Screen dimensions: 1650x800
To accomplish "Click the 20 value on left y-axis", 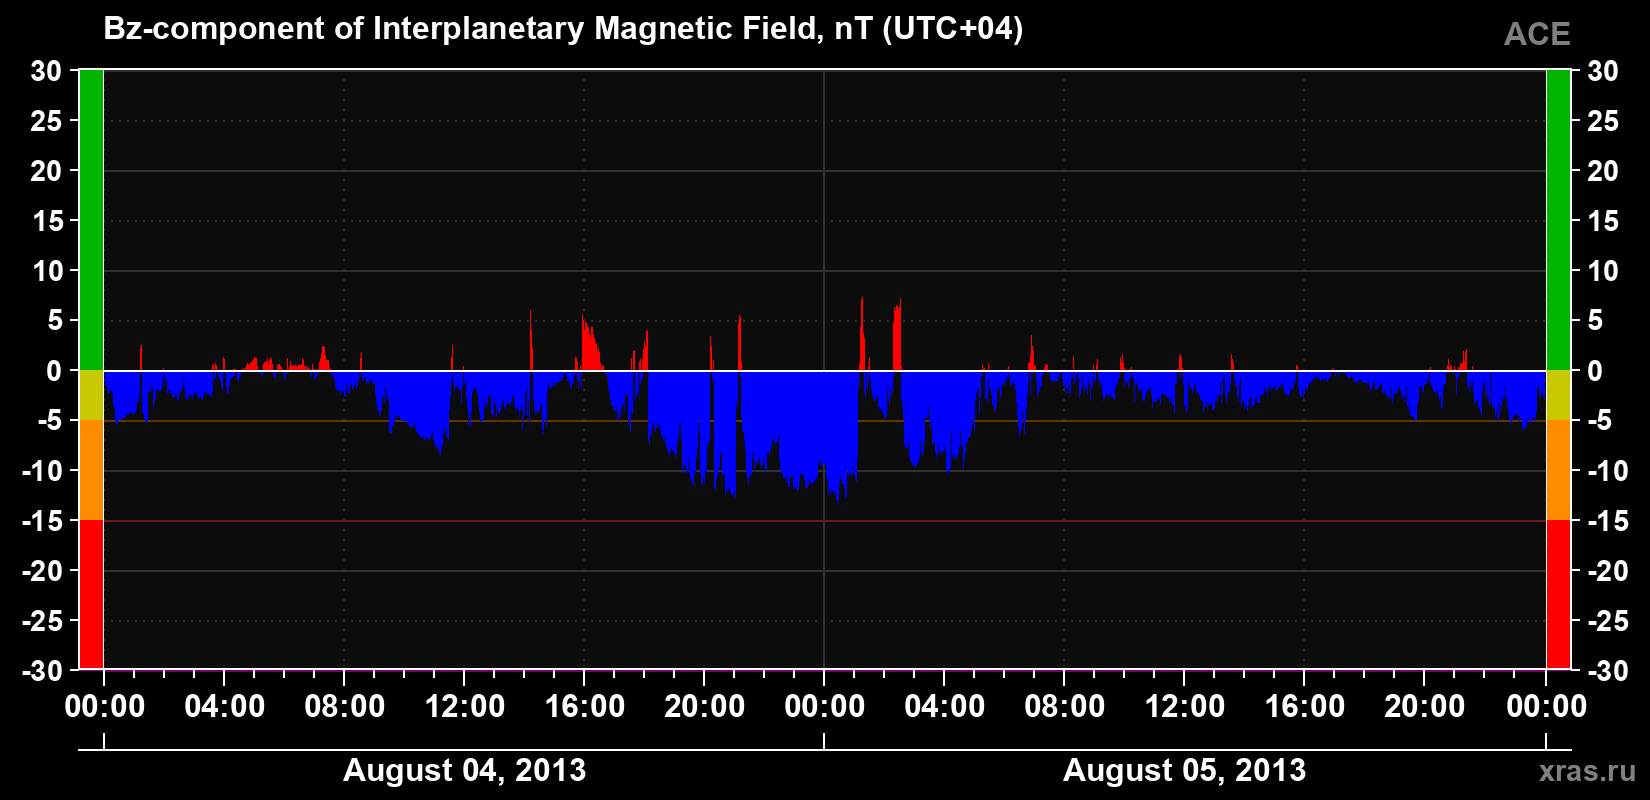I will pyautogui.click(x=46, y=171).
